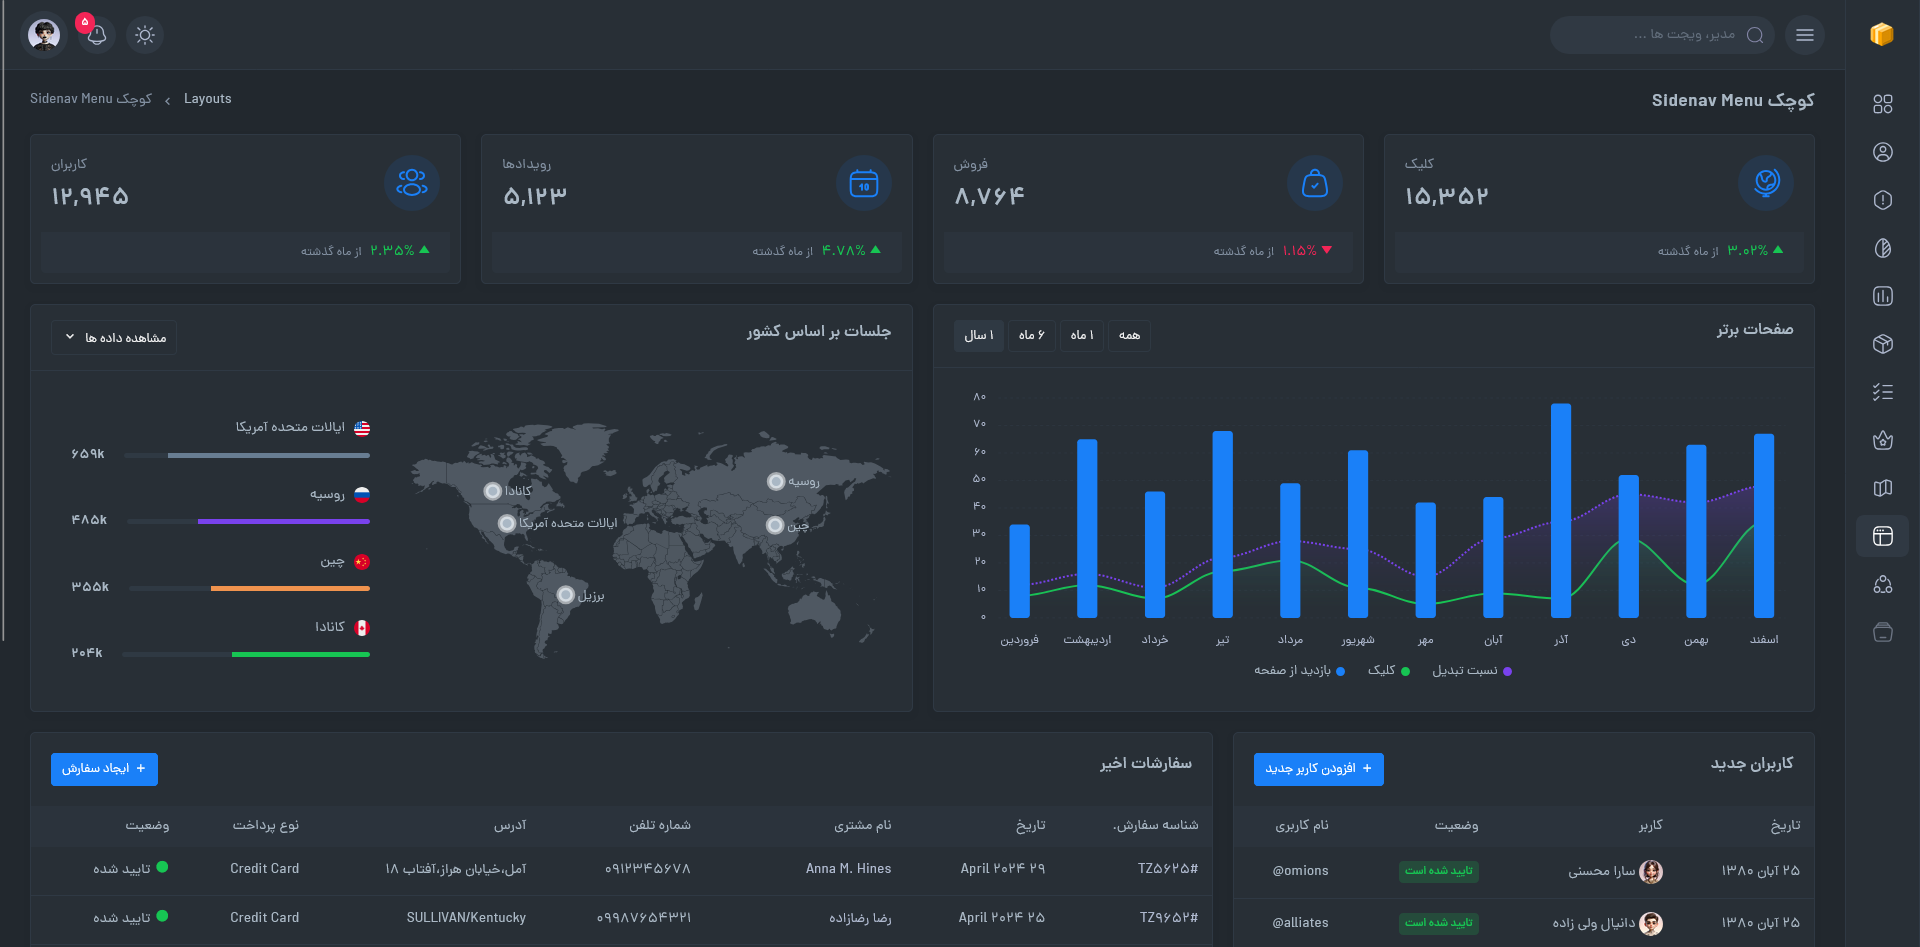Select the active layouts sidebar icon
This screenshot has width=1920, height=947.
(x=1883, y=536)
